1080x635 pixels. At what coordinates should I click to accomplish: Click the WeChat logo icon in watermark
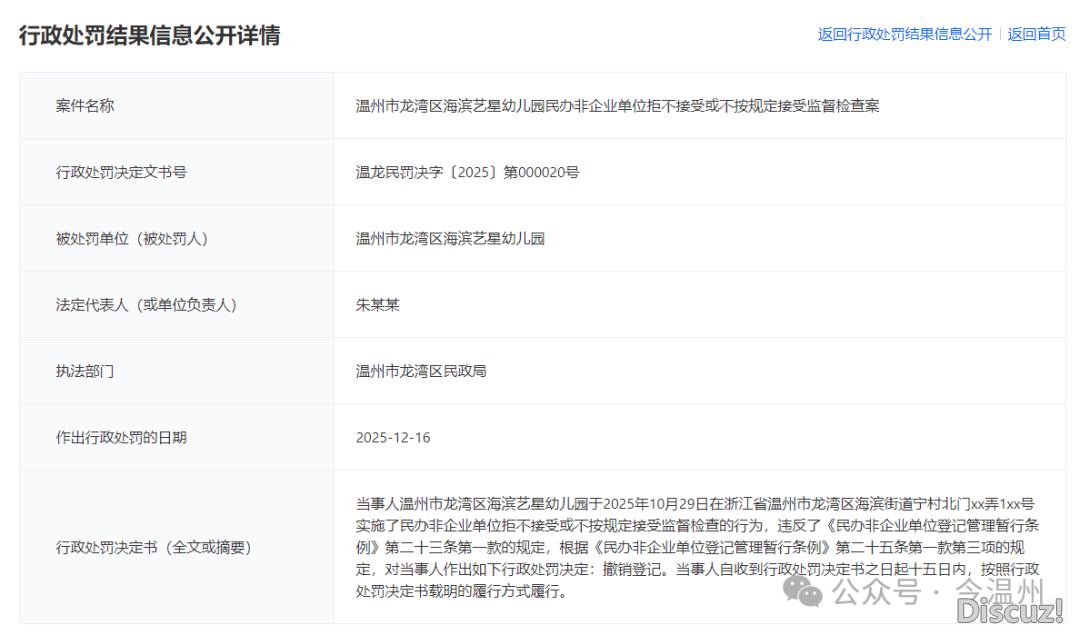tap(803, 591)
